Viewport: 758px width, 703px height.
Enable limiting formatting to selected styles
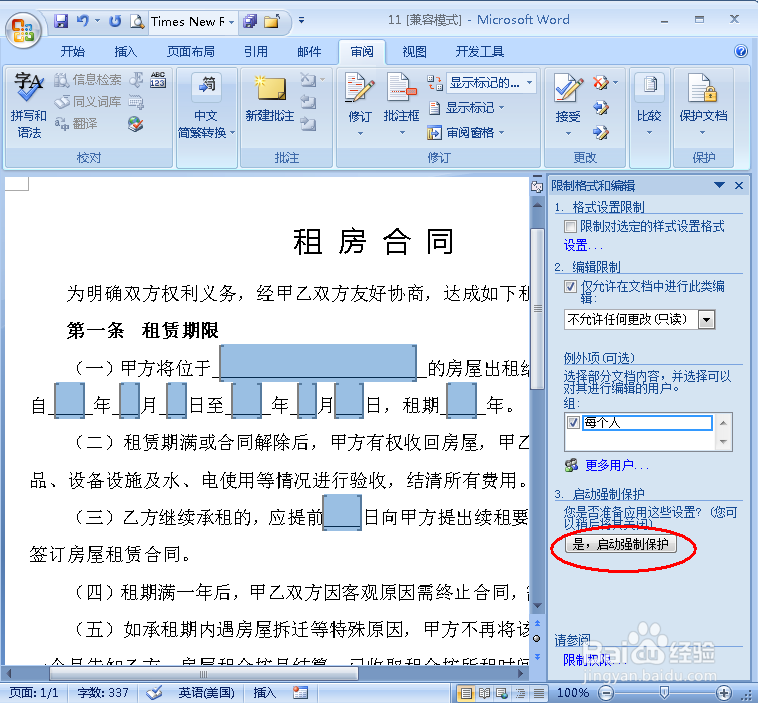570,226
